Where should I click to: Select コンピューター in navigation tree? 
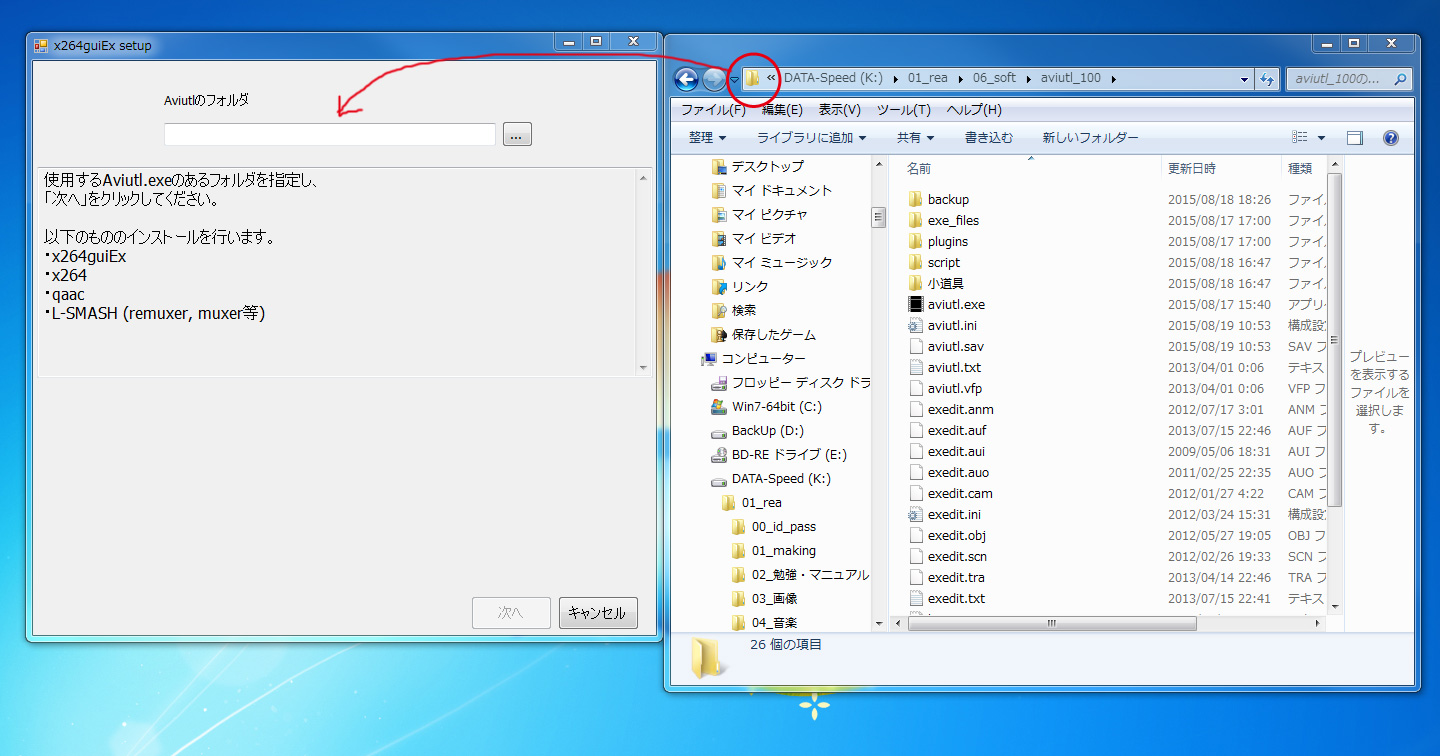763,358
